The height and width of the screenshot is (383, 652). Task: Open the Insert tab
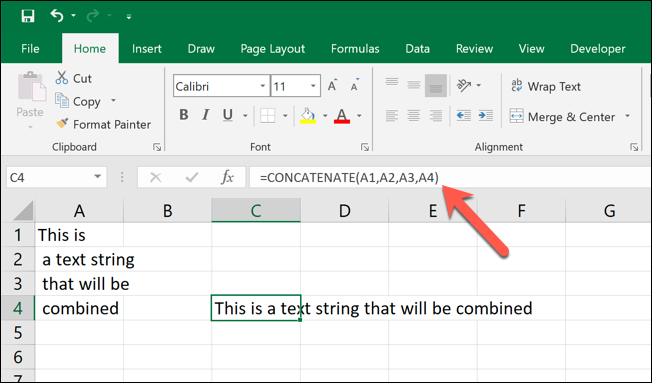[146, 49]
